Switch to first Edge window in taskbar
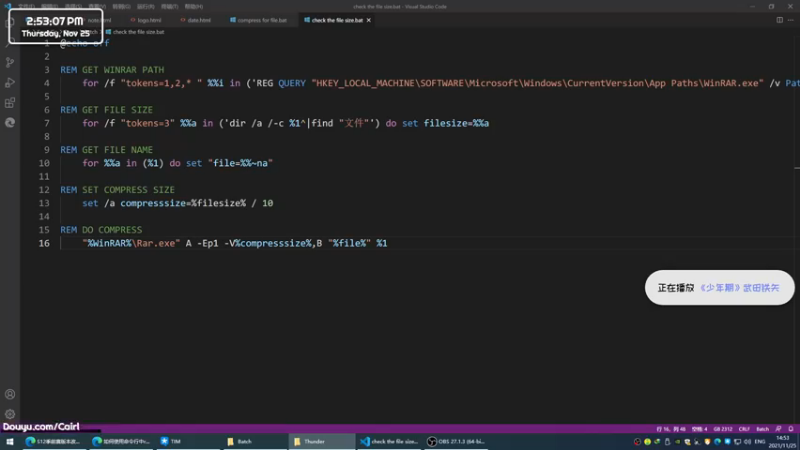The width and height of the screenshot is (800, 450). pos(53,441)
